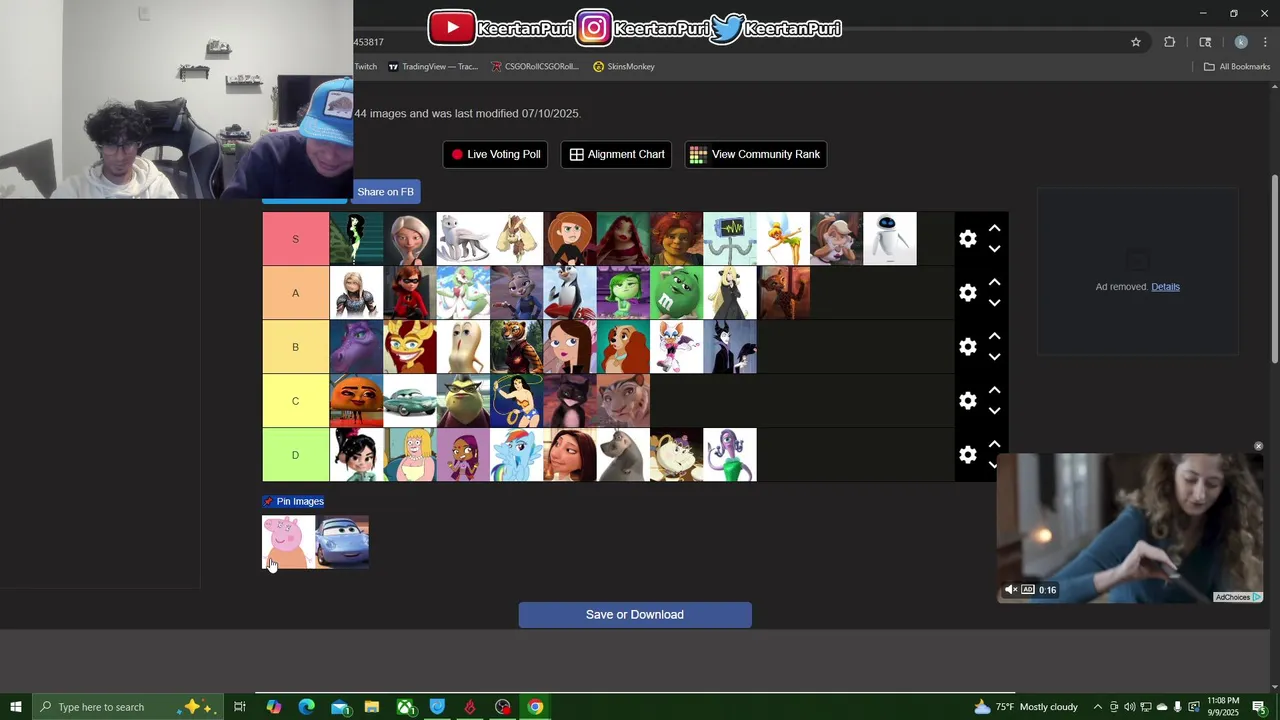The width and height of the screenshot is (1280, 720).
Task: Select the D tier color label
Action: (x=295, y=455)
